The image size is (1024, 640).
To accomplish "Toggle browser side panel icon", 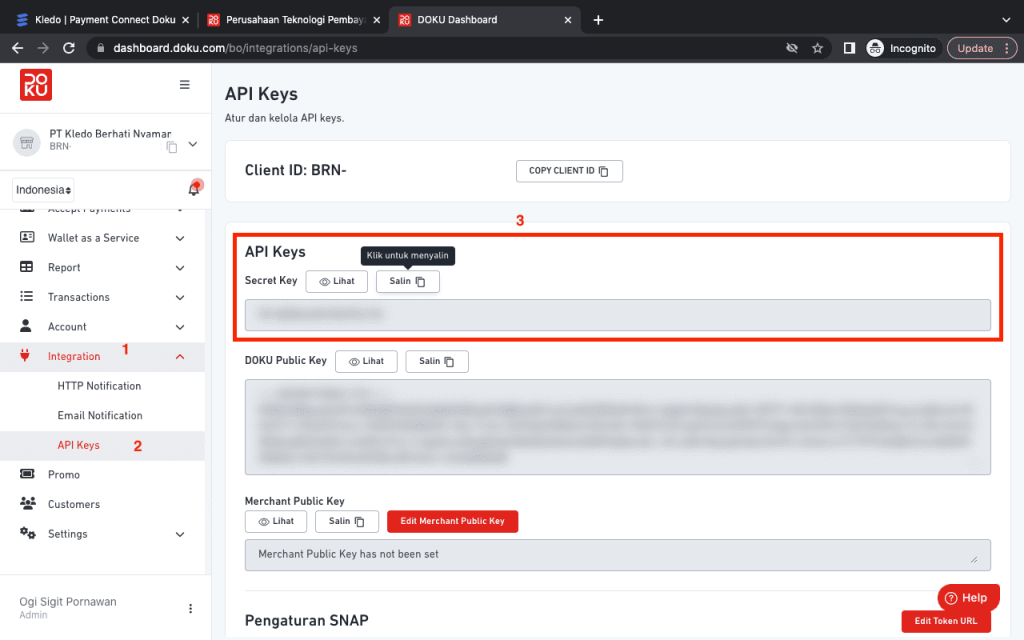I will click(x=849, y=48).
